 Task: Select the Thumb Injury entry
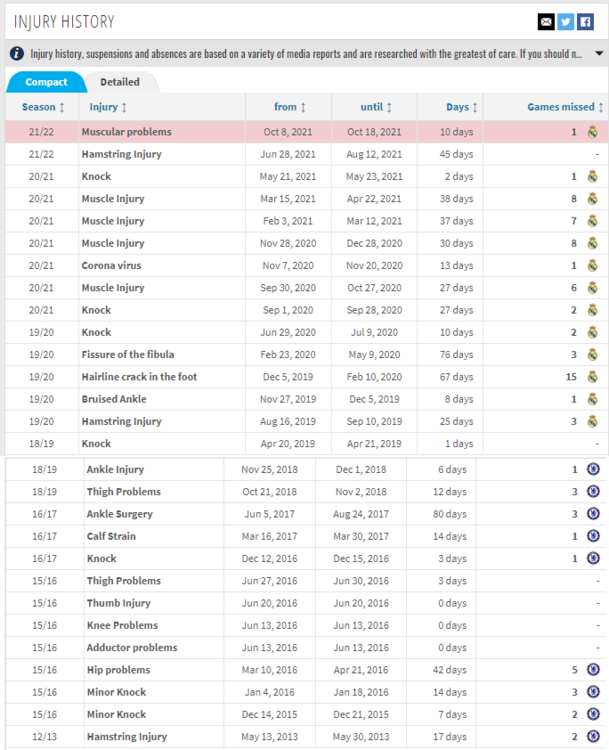(x=119, y=603)
